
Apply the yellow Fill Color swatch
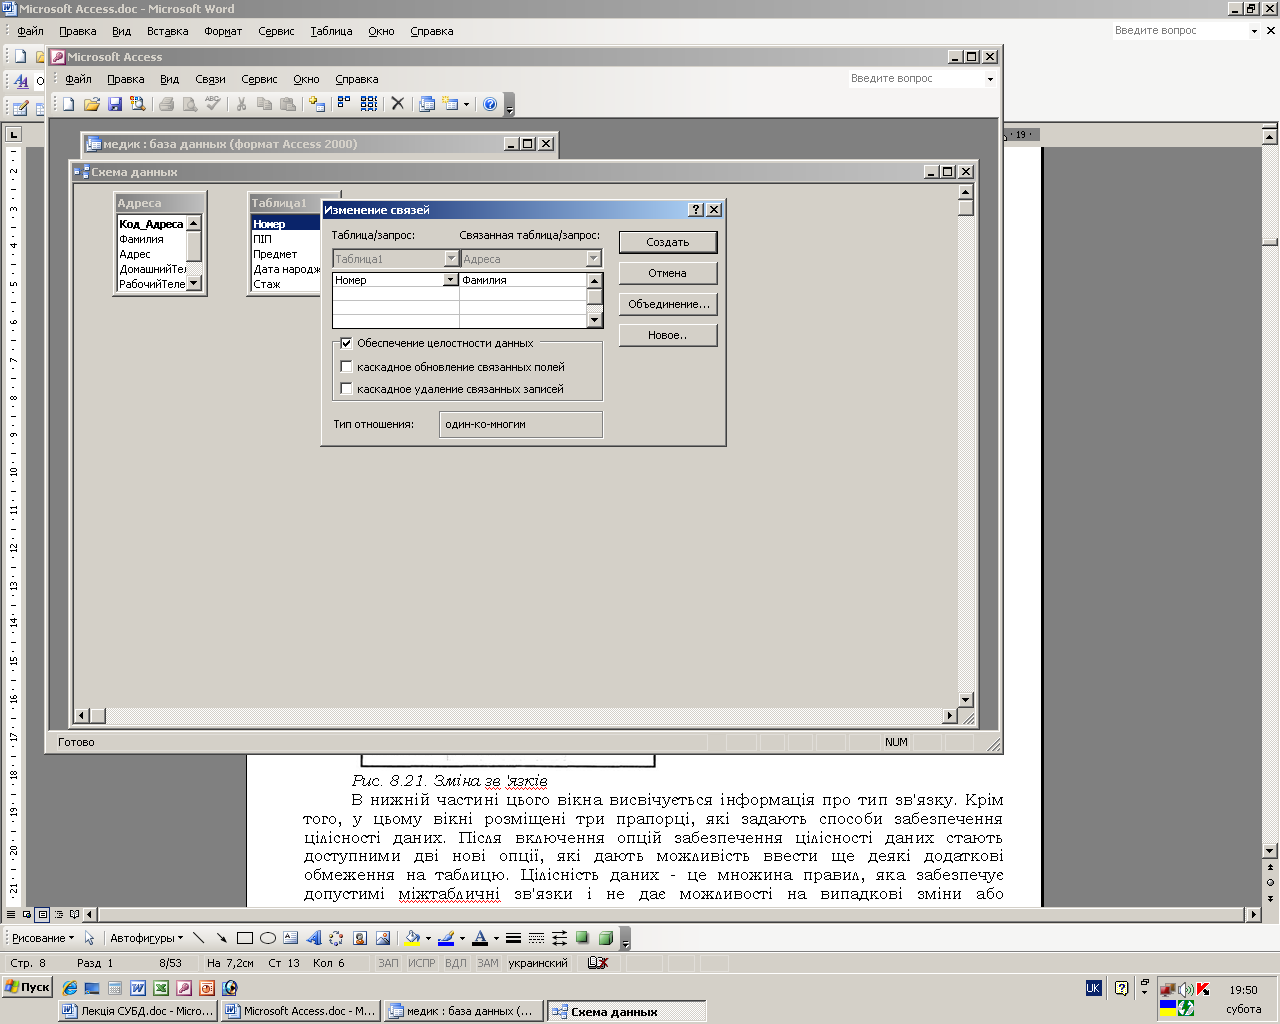(x=412, y=938)
